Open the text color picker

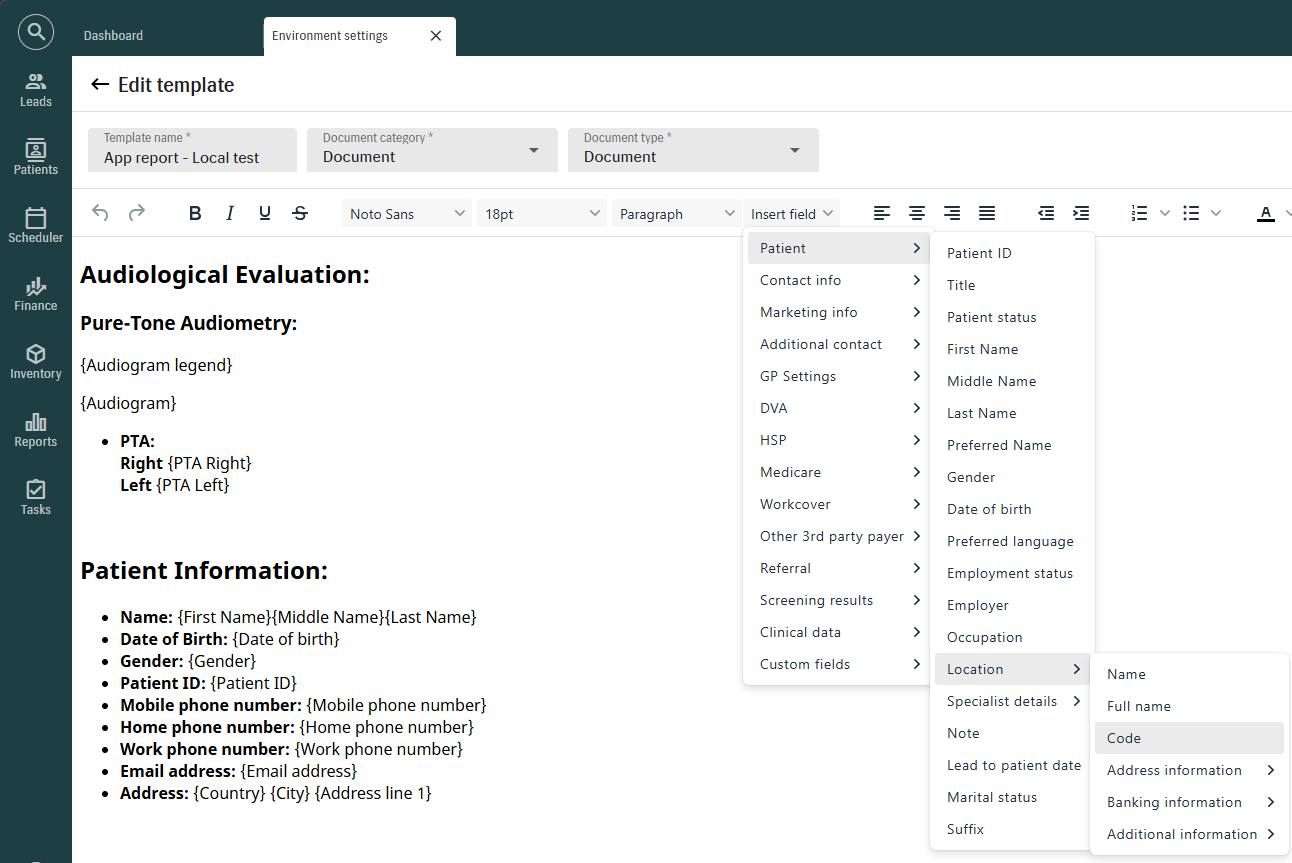1266,213
